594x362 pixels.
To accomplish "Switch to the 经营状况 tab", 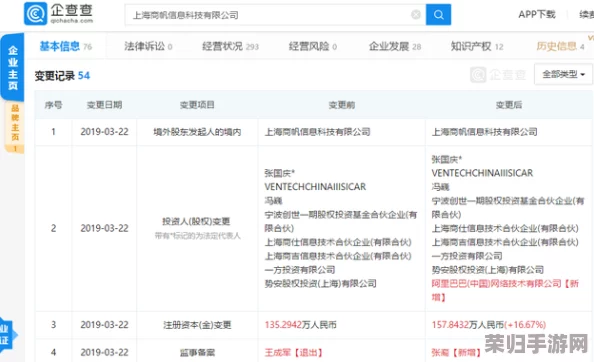I will (x=230, y=46).
